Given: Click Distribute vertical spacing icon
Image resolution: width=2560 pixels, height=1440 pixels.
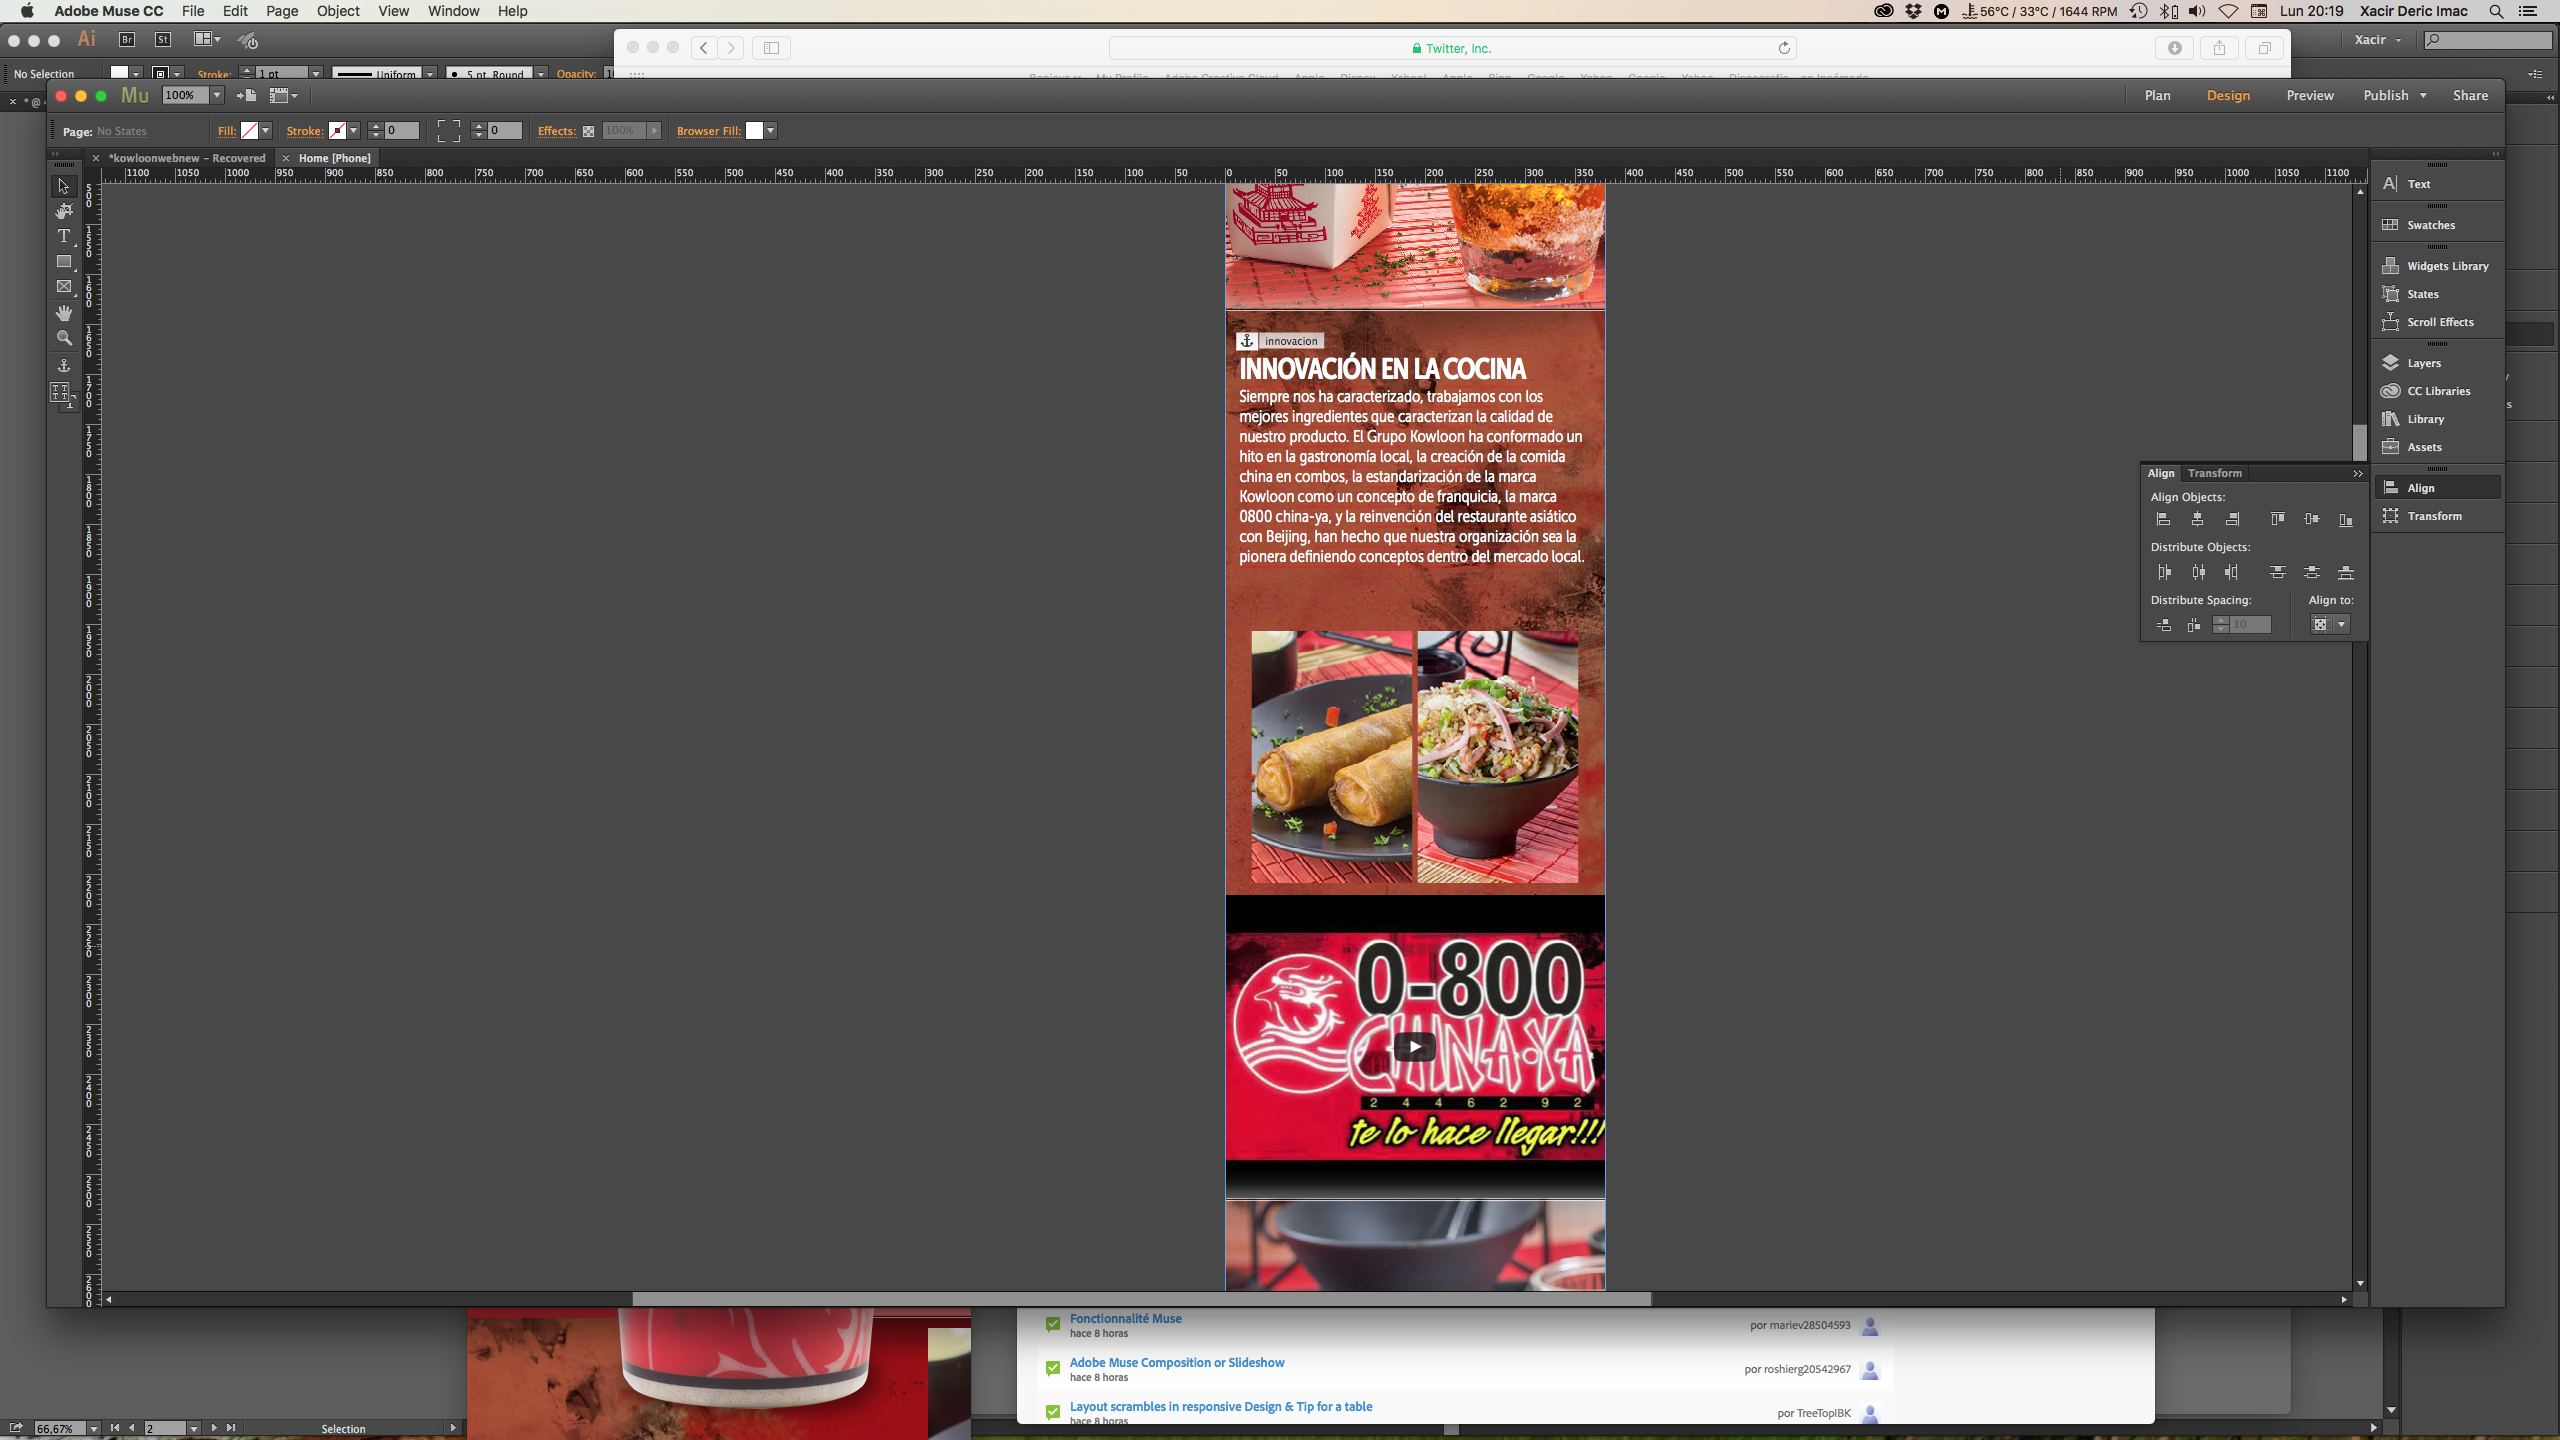Looking at the screenshot, I should [2163, 625].
